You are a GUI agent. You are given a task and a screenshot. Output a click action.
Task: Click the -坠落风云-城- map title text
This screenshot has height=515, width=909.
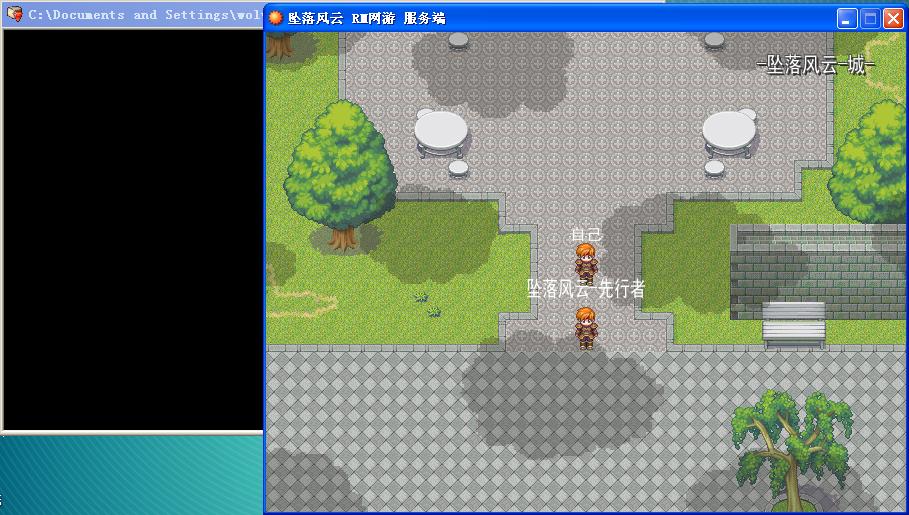[815, 64]
